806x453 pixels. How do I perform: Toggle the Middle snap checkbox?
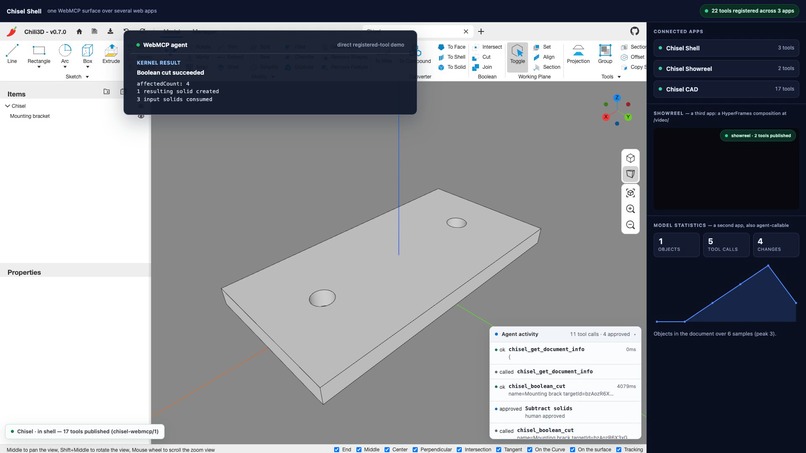tap(359, 449)
